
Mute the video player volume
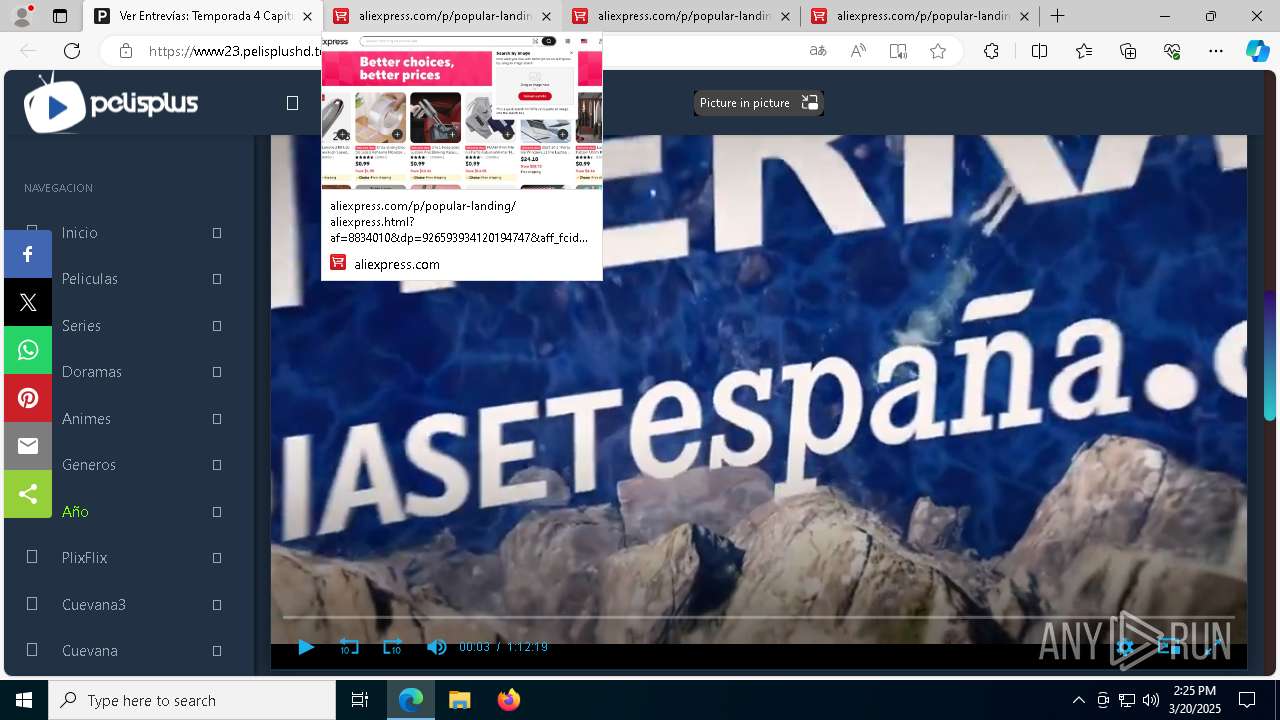coord(436,647)
